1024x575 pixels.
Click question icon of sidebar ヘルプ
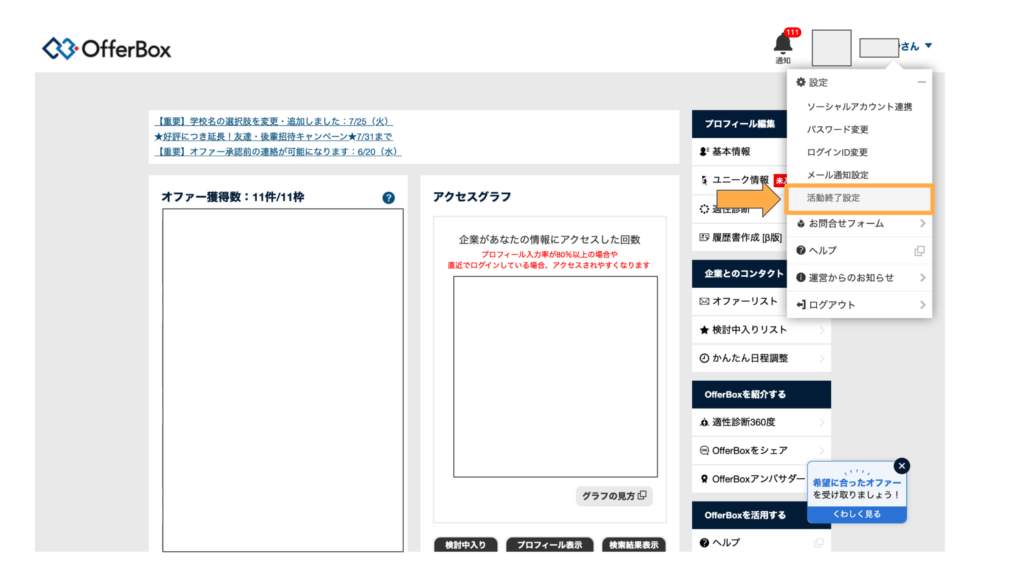(704, 542)
